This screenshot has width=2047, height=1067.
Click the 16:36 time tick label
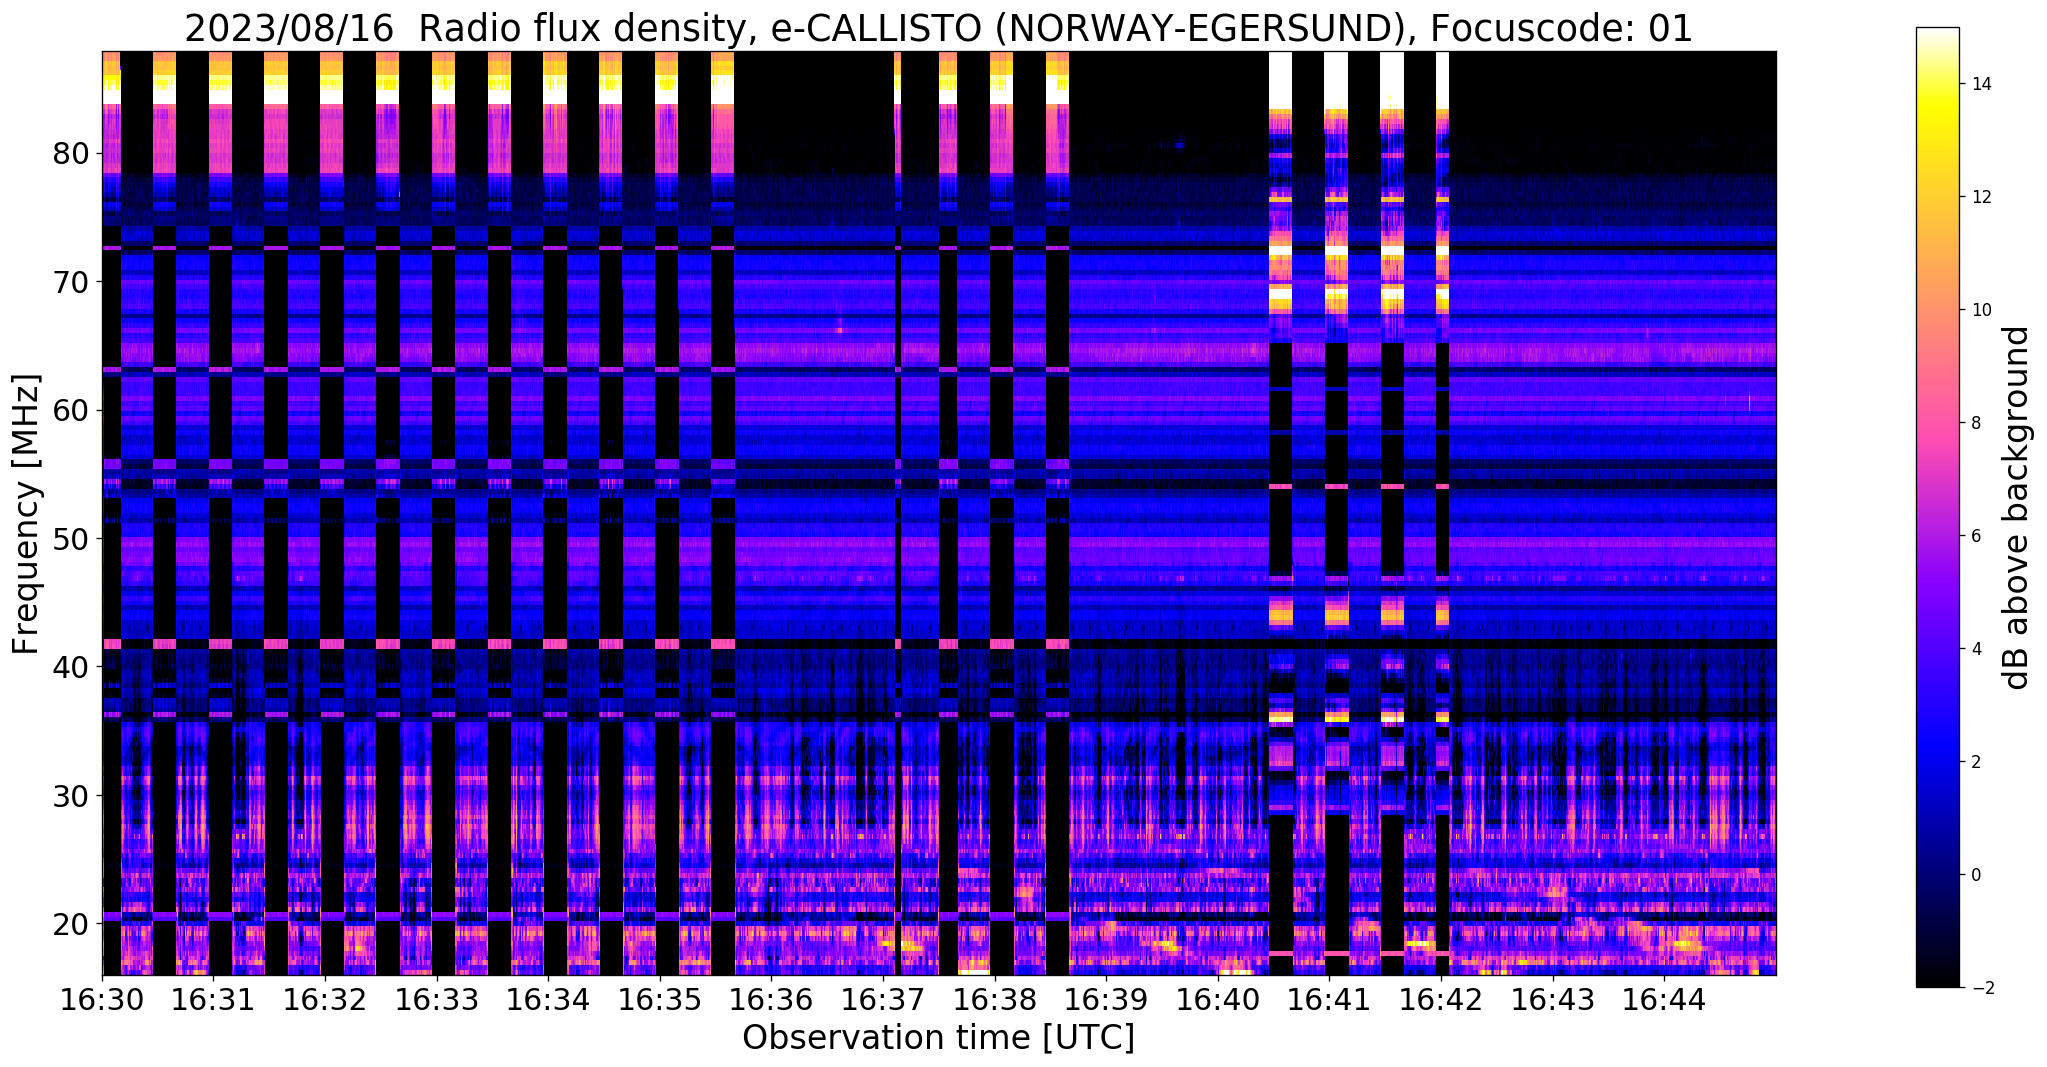coord(771,999)
